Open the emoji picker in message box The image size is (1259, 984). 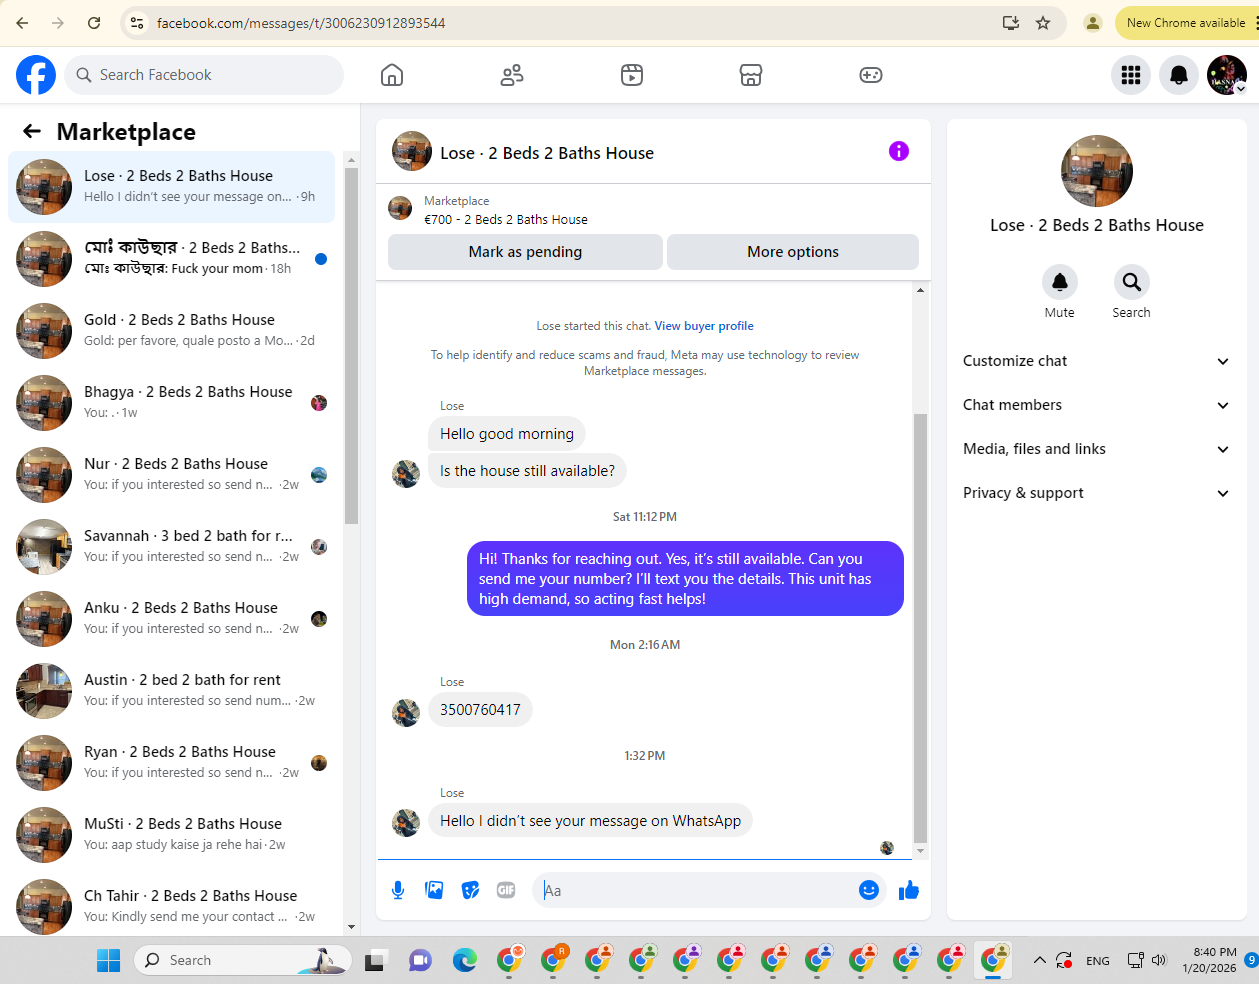(x=869, y=890)
